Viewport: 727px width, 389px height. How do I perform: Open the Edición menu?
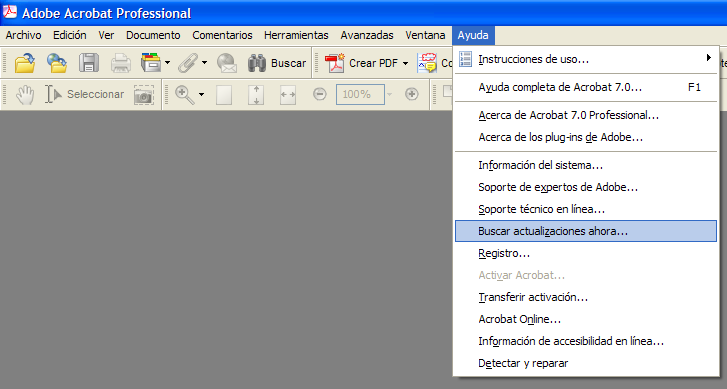70,35
